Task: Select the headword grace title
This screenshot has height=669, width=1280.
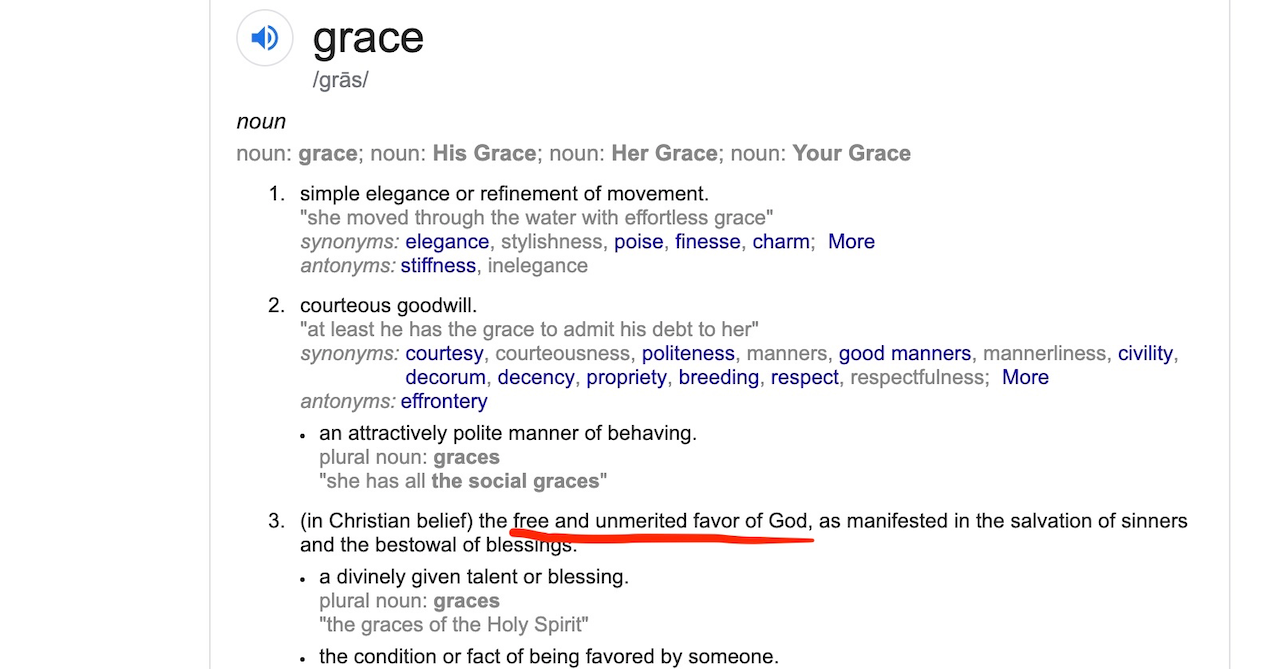Action: coord(368,38)
